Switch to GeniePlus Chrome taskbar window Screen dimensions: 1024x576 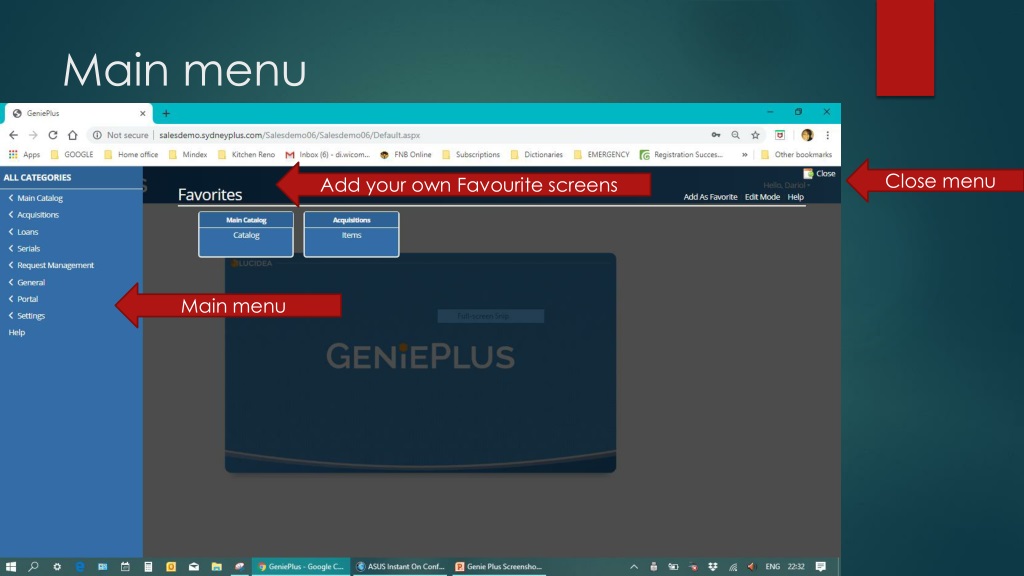tap(301, 567)
